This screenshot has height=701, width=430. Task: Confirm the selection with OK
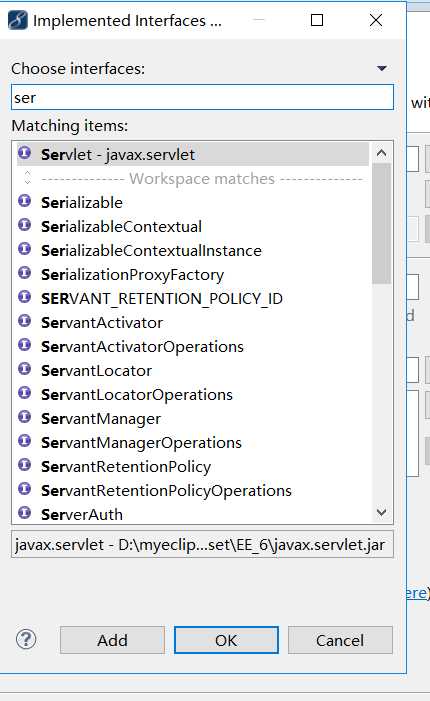(226, 640)
